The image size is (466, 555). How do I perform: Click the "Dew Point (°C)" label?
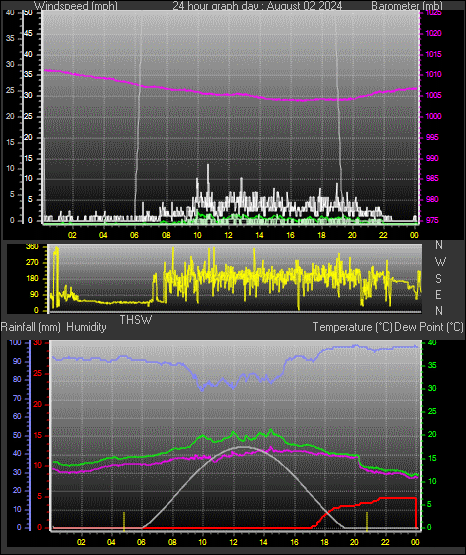coord(429,327)
